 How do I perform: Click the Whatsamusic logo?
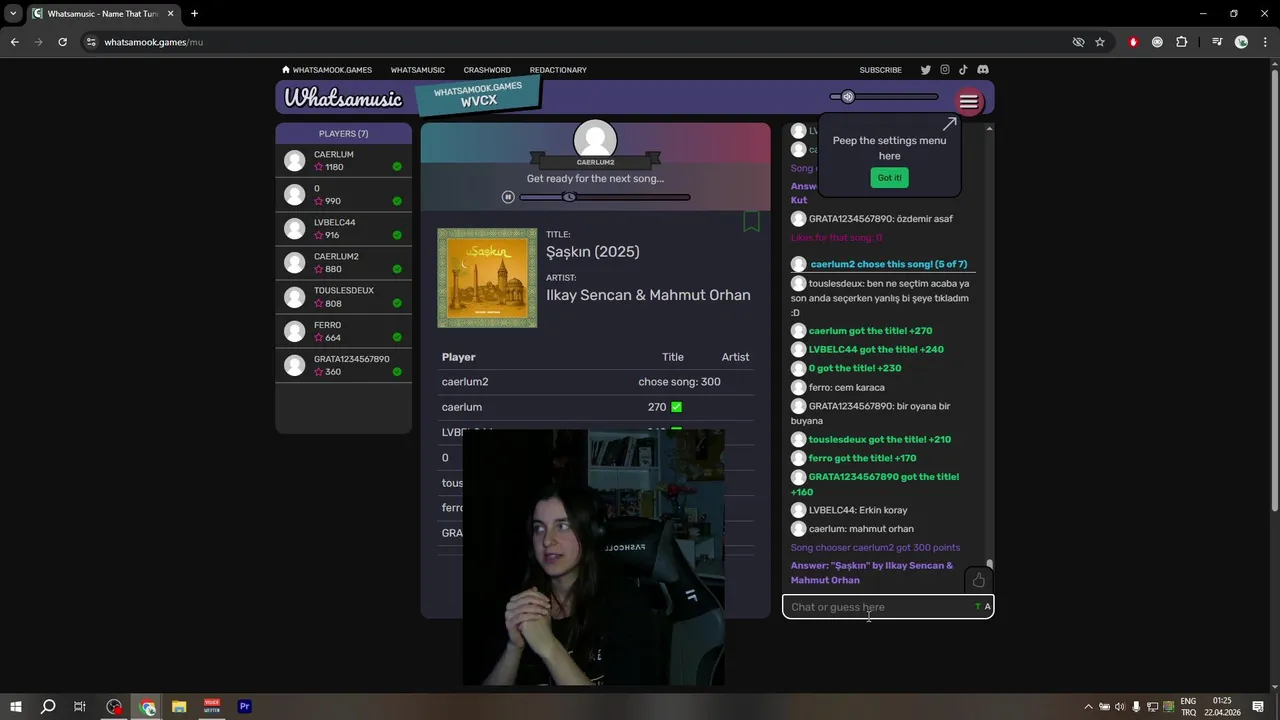343,98
